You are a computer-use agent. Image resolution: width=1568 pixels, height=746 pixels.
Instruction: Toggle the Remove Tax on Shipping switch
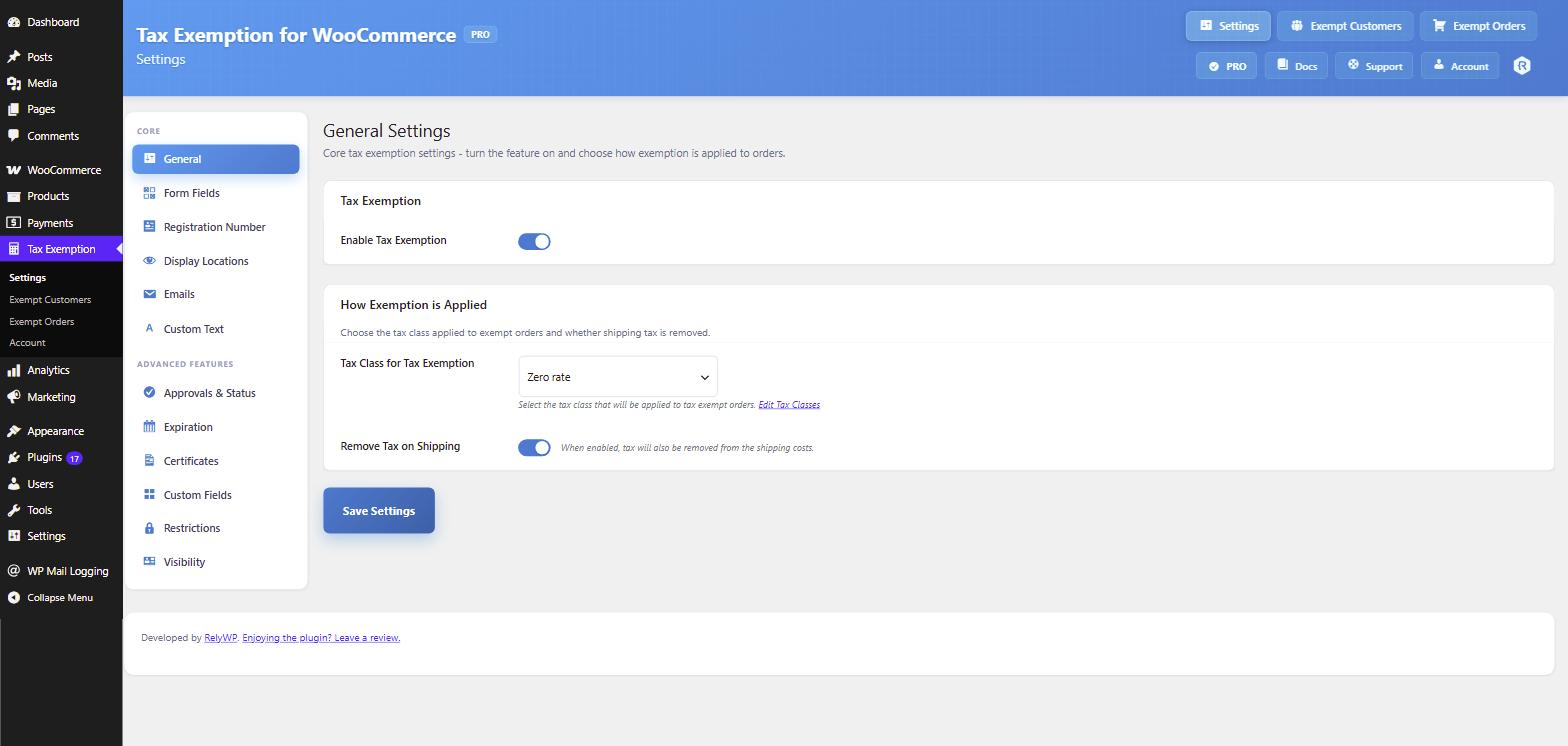[534, 447]
